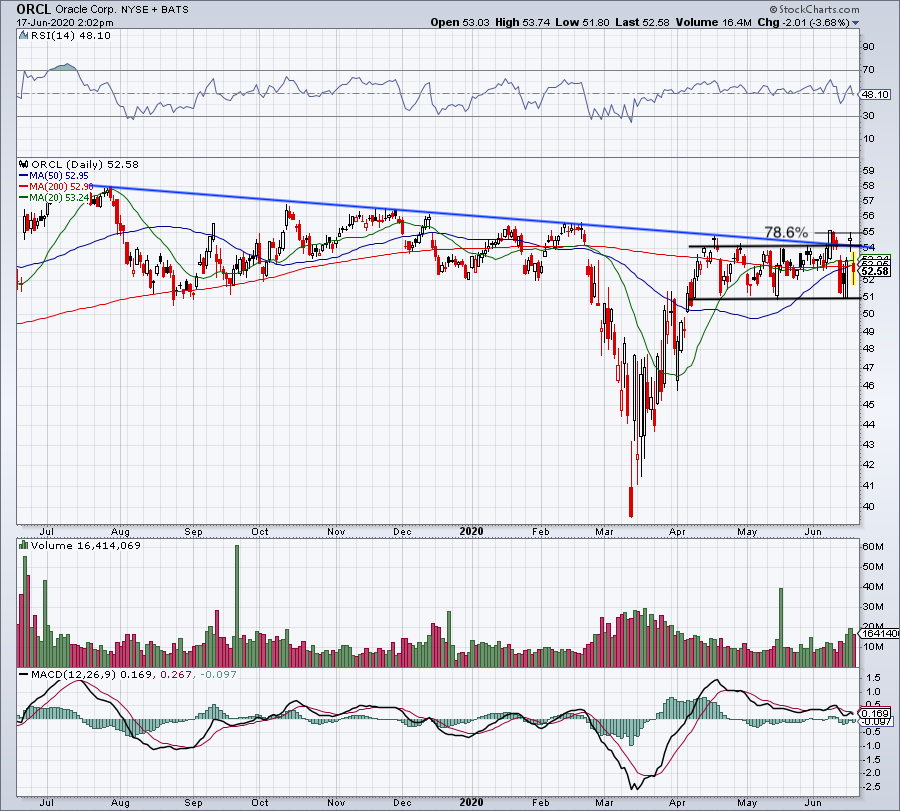Click the MACD legend line icon

pos(24,674)
